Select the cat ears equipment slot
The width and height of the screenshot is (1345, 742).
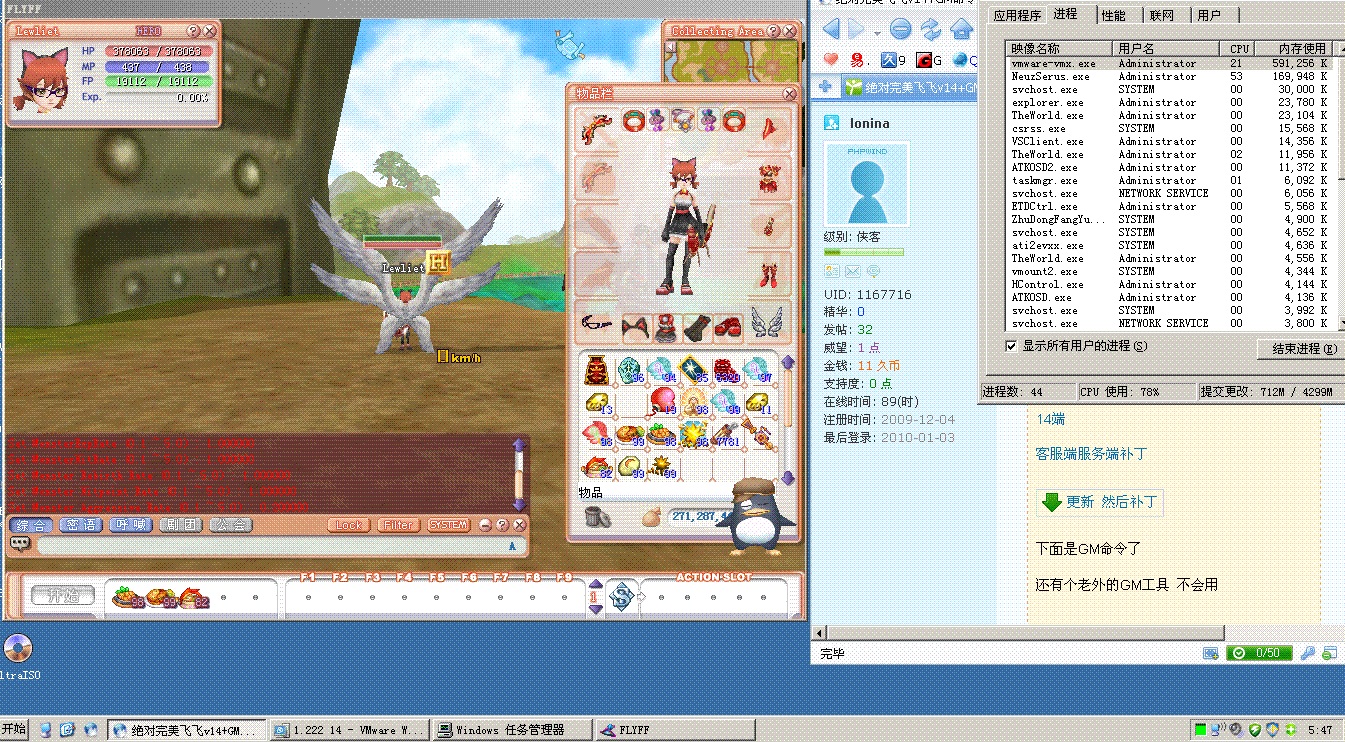tap(634, 326)
